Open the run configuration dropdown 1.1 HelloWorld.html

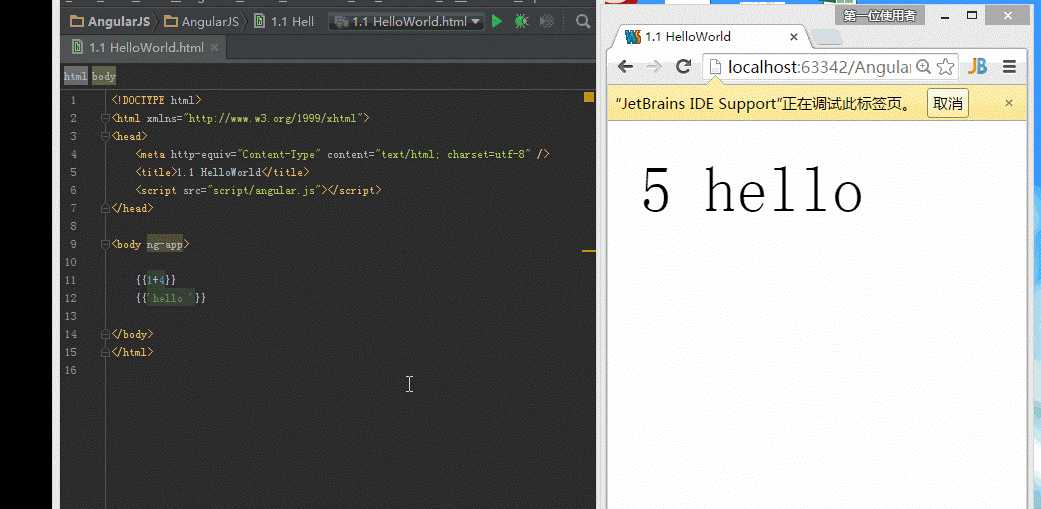pos(408,22)
